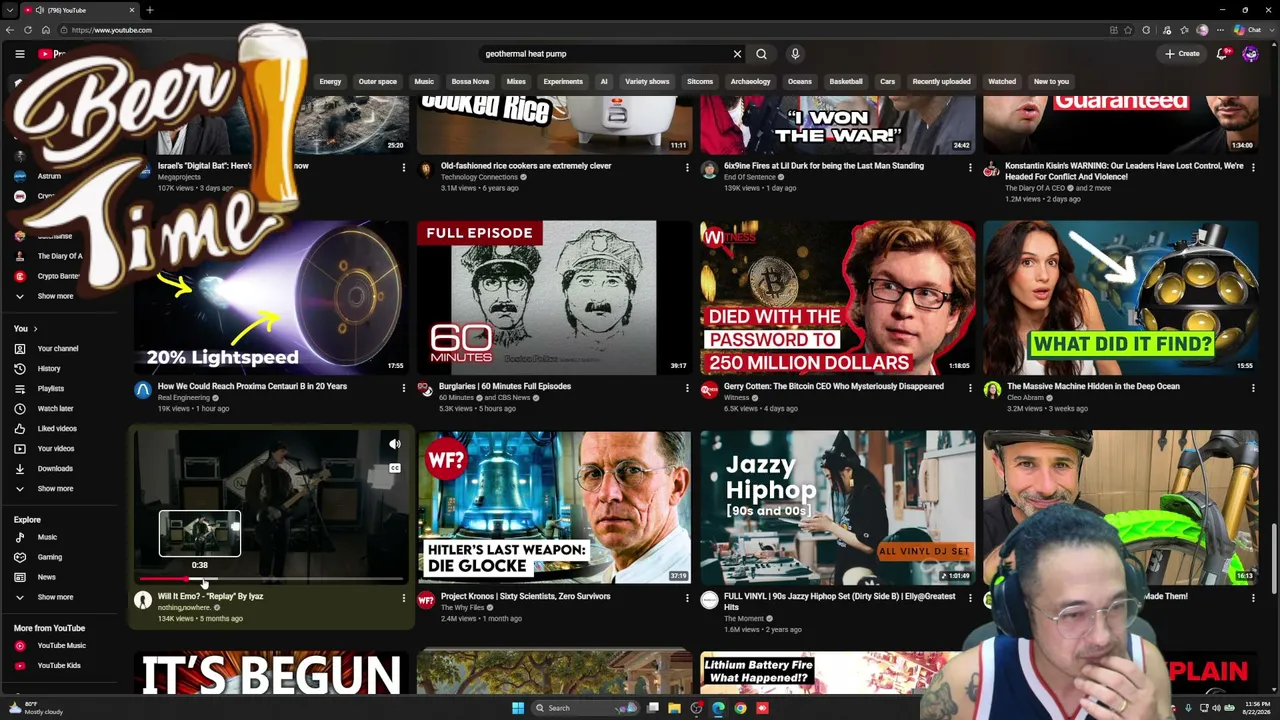The width and height of the screenshot is (1280, 720).
Task: Open options for the rice cookers video
Action: click(687, 168)
